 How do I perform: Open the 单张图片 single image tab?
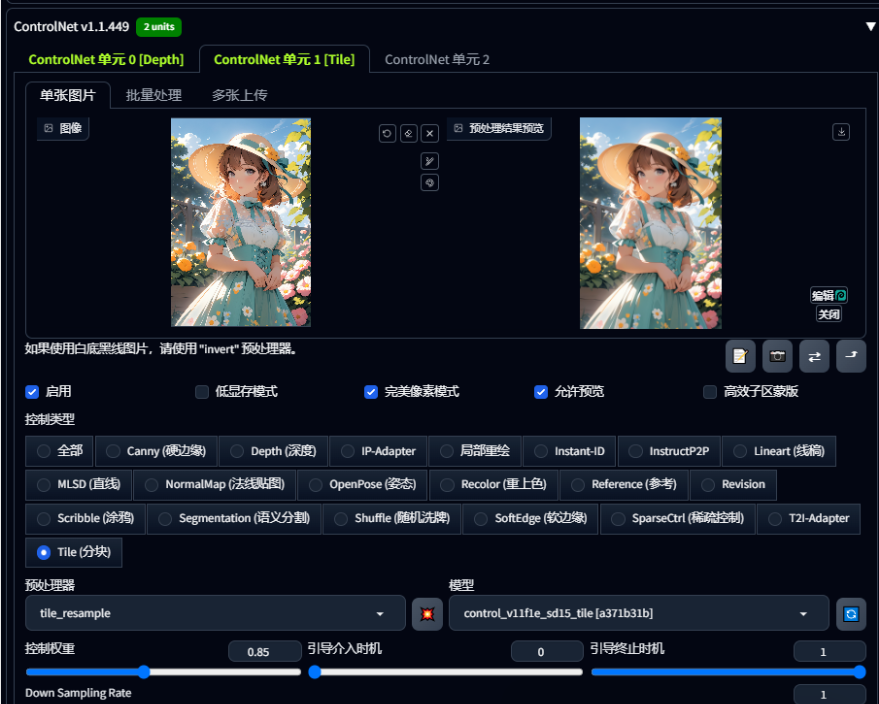coord(68,95)
